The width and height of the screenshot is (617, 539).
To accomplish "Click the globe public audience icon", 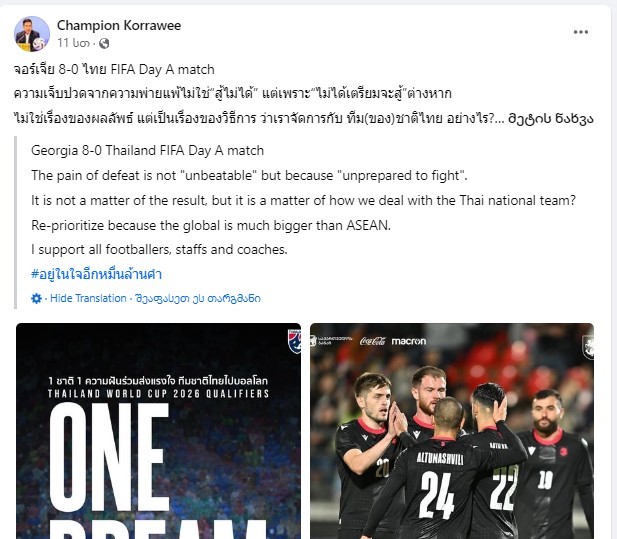I will click(x=104, y=43).
